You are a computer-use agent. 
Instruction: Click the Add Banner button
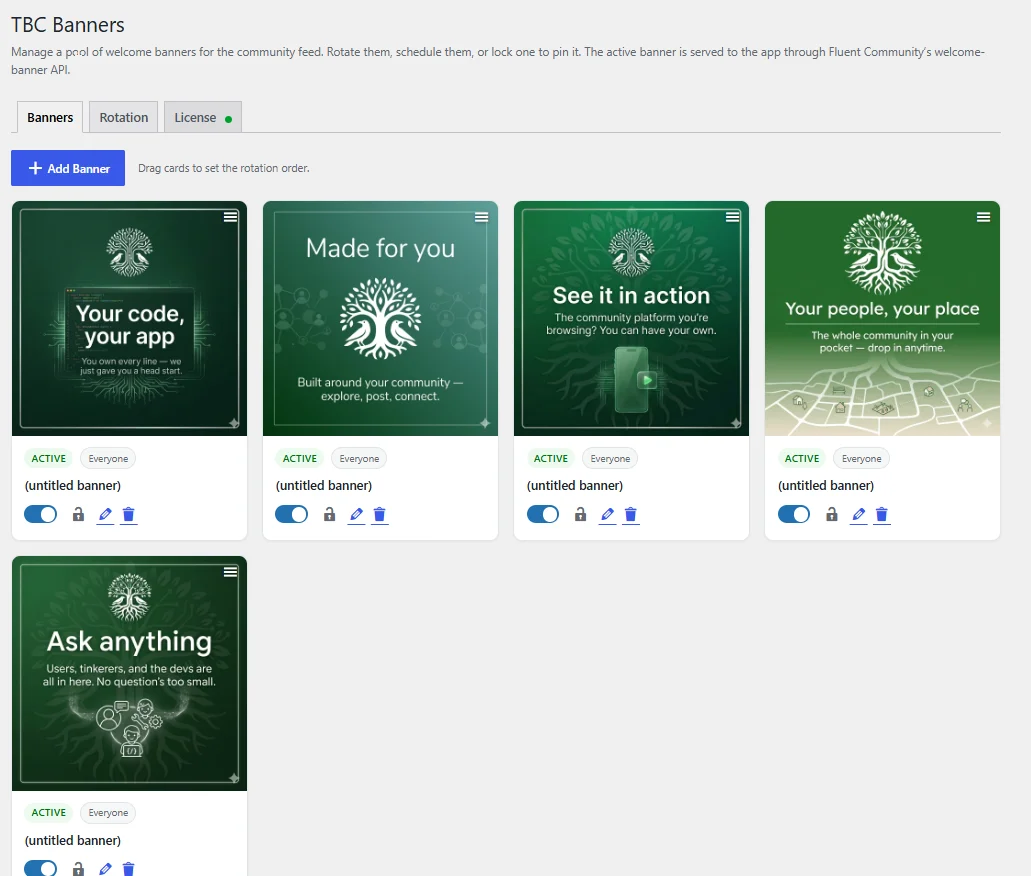click(68, 168)
